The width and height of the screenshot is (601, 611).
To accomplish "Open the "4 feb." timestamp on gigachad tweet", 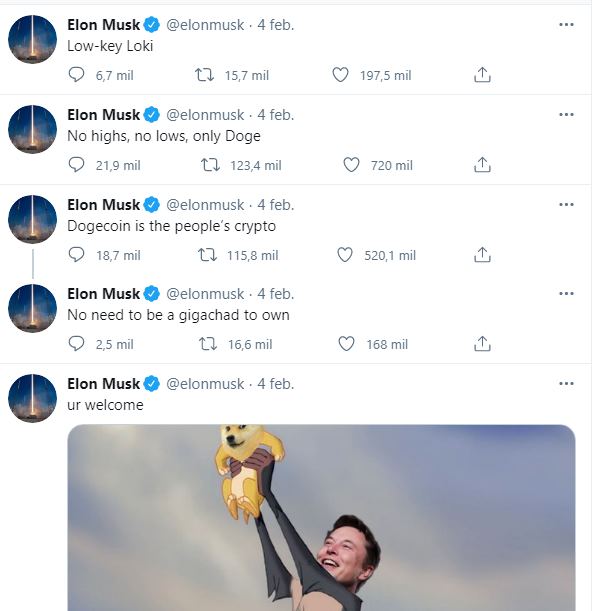I will [x=276, y=293].
